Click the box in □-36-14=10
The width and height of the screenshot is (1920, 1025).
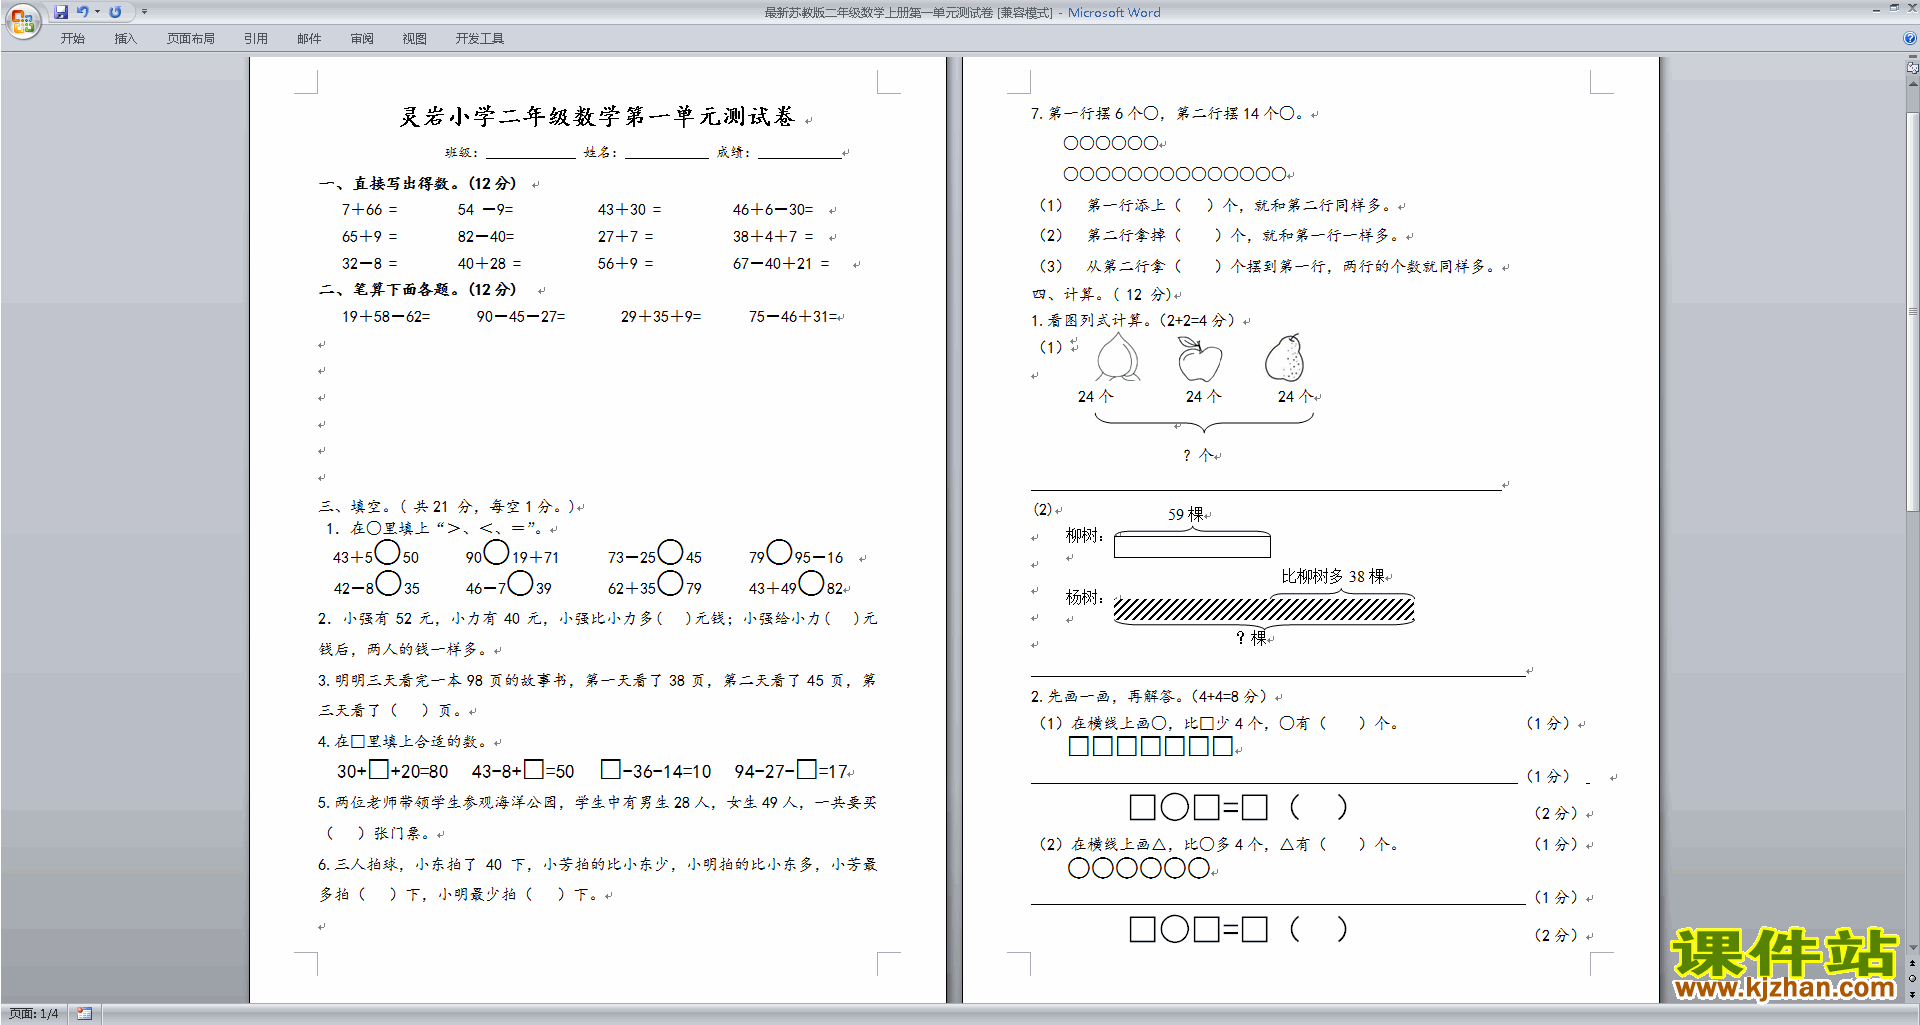[611, 770]
